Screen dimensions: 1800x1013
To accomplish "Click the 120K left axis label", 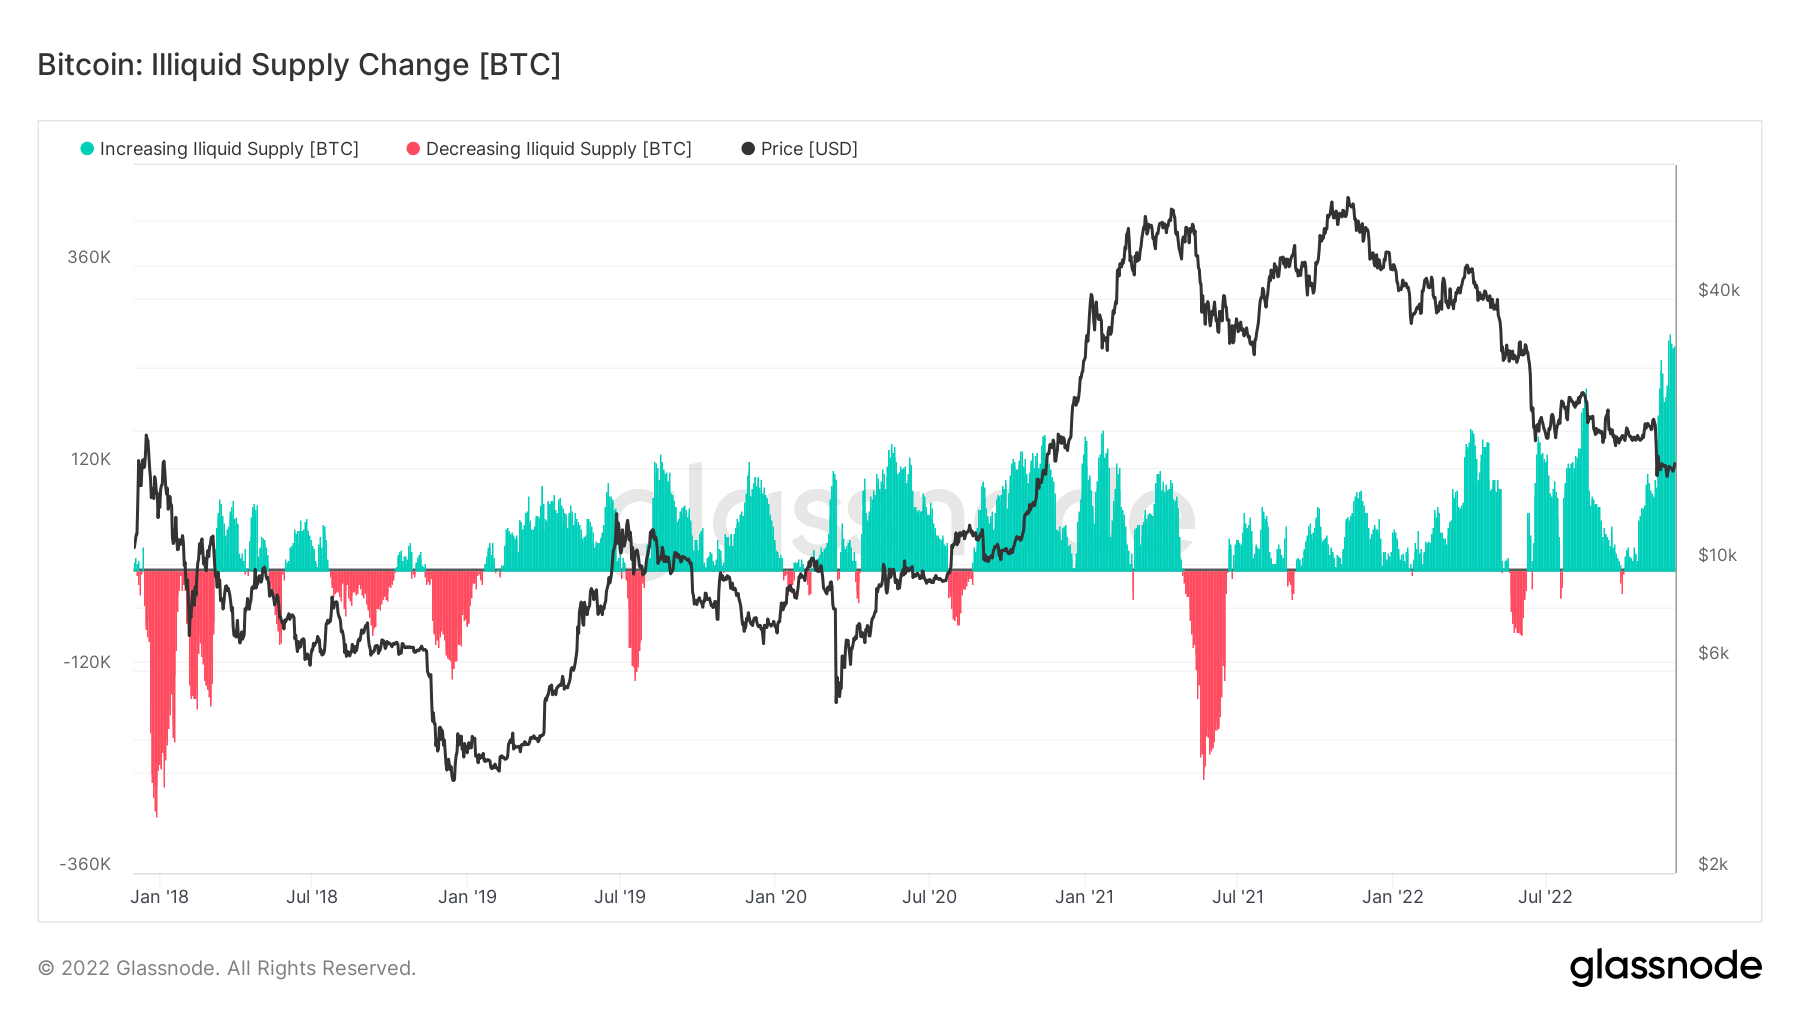I will (91, 459).
